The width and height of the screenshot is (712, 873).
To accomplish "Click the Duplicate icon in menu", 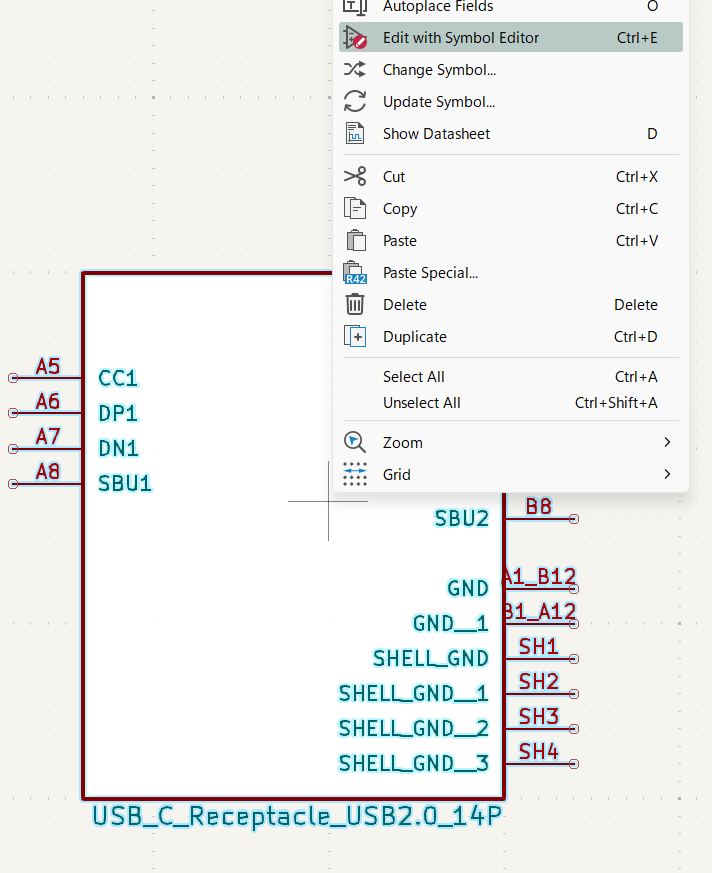I will [355, 337].
